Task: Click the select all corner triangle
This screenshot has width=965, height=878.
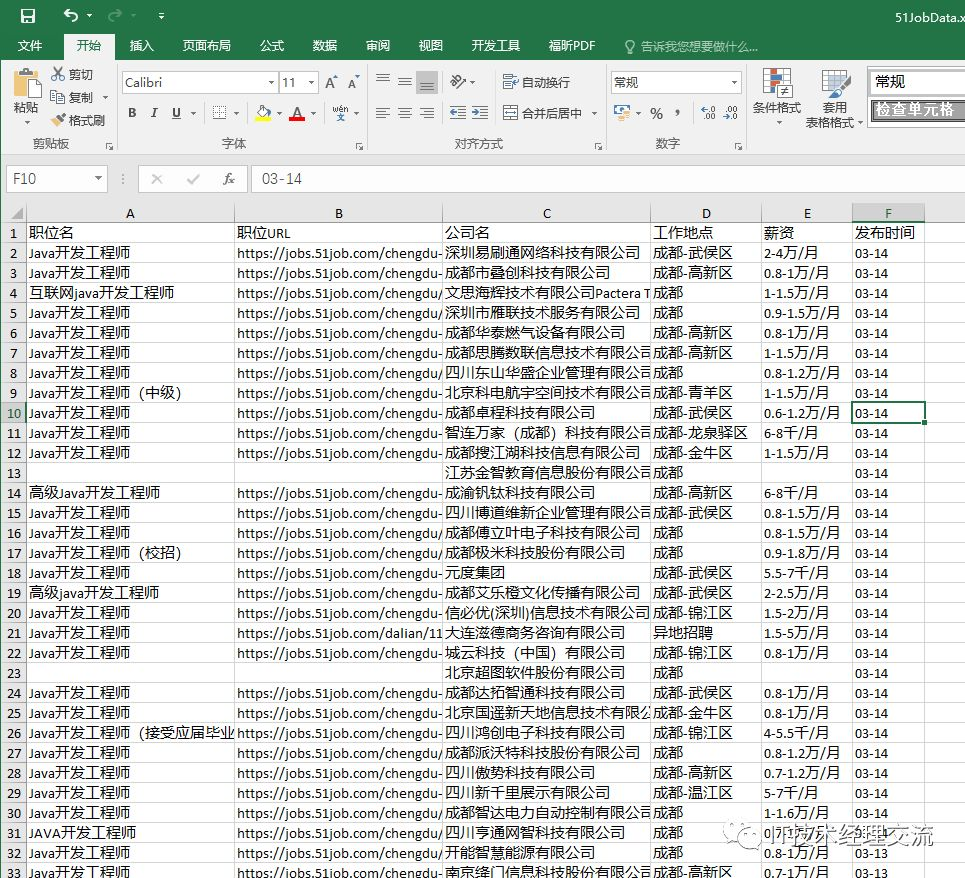Action: [x=15, y=214]
